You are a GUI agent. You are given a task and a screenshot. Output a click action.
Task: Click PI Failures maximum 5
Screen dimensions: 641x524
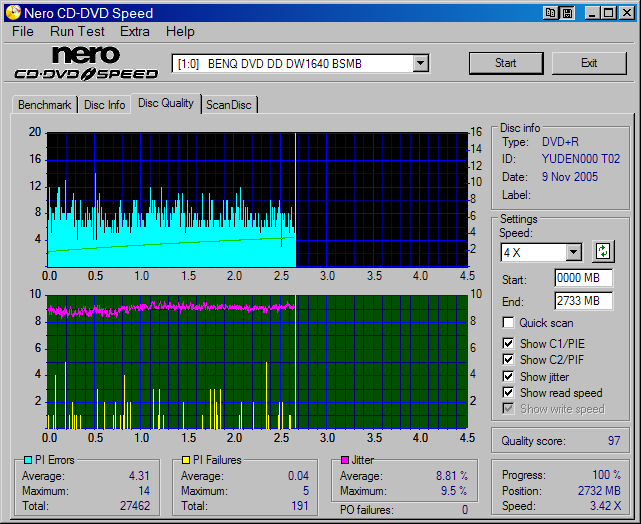[x=306, y=490]
